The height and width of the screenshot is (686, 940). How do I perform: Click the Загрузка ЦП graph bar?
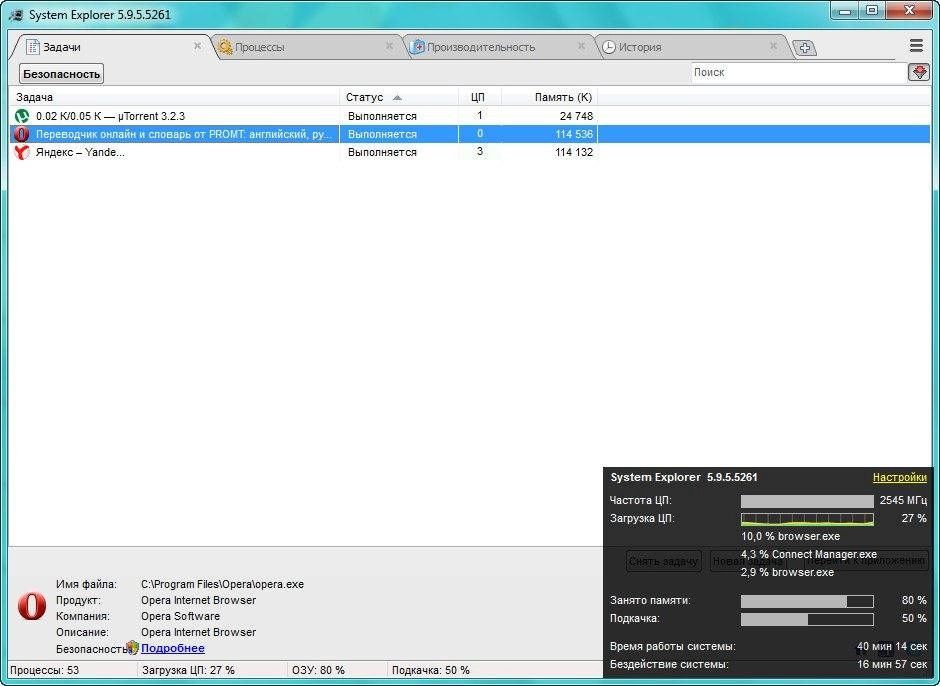(x=807, y=519)
